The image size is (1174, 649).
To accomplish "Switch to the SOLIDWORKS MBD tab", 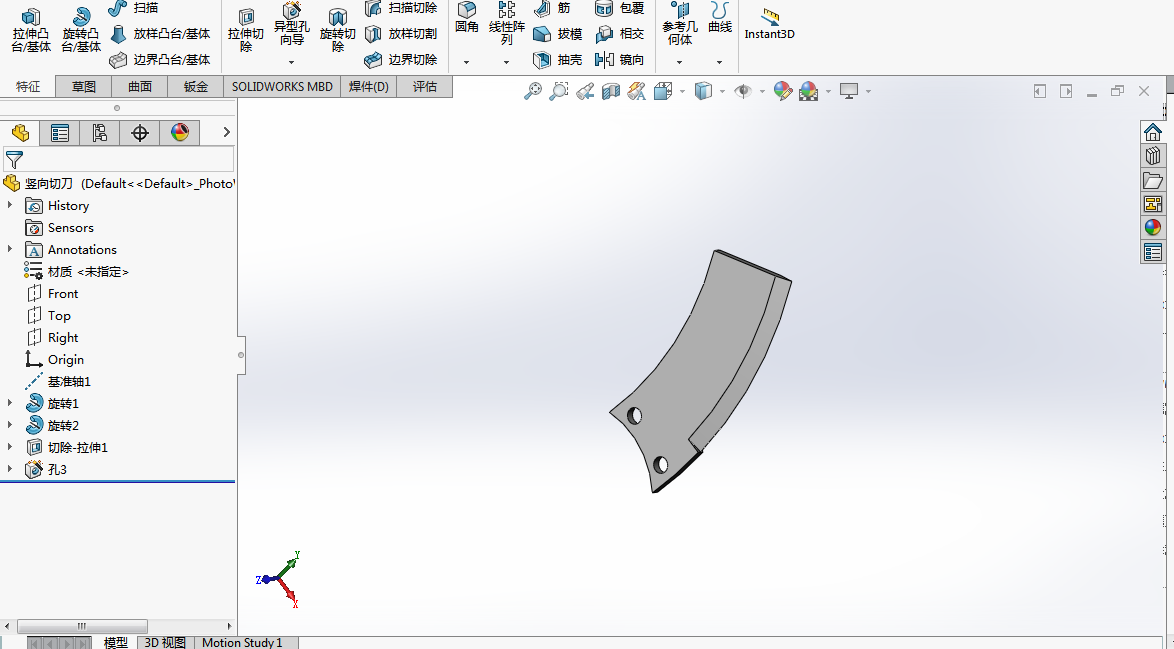I will (282, 87).
